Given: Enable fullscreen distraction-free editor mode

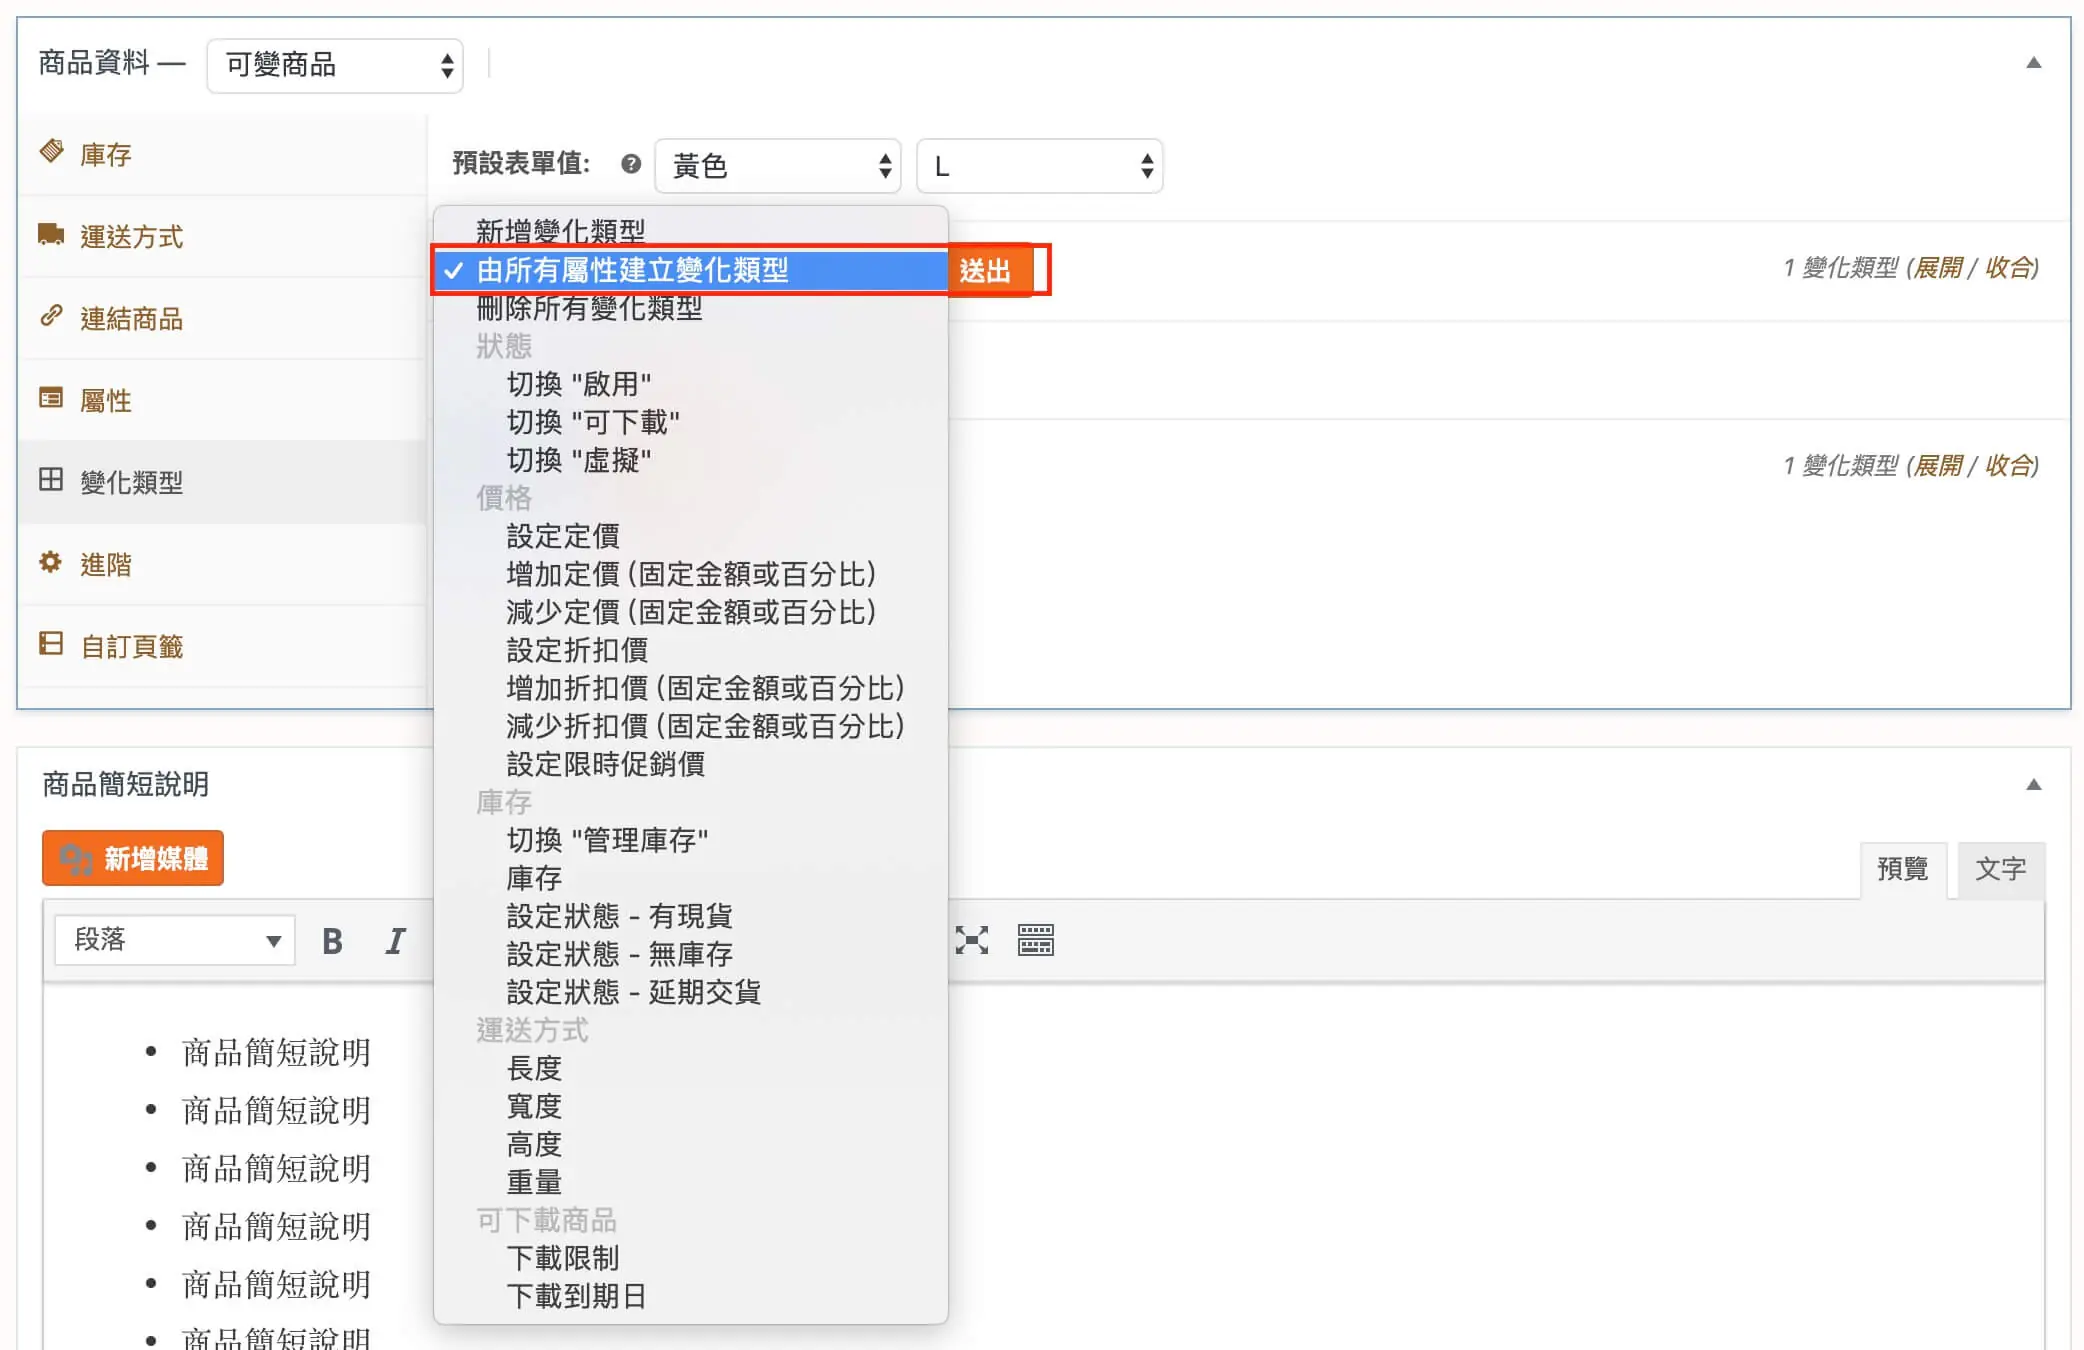Looking at the screenshot, I should (971, 940).
